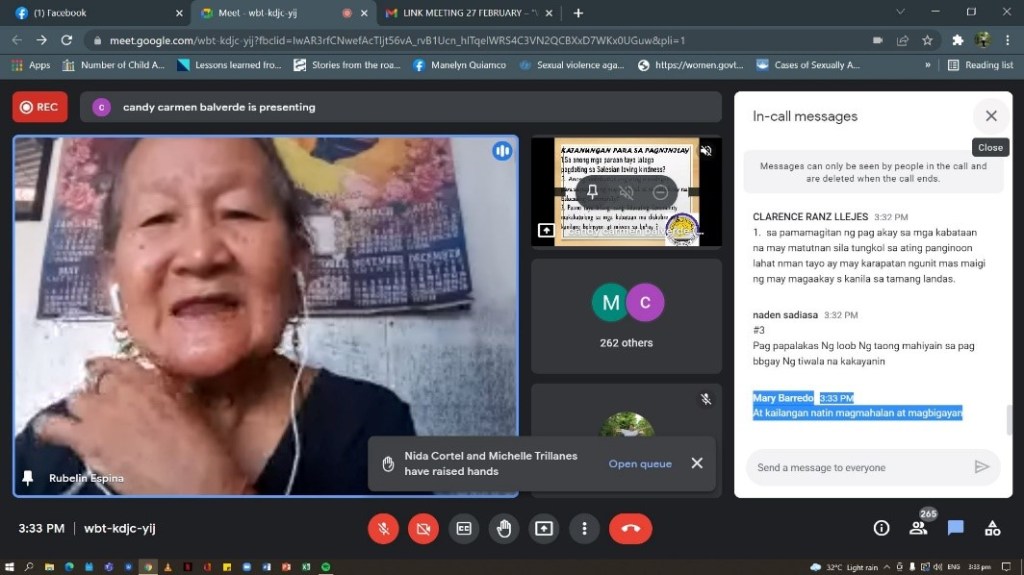Open the raised hands queue
This screenshot has height=575, width=1024.
pyautogui.click(x=640, y=463)
